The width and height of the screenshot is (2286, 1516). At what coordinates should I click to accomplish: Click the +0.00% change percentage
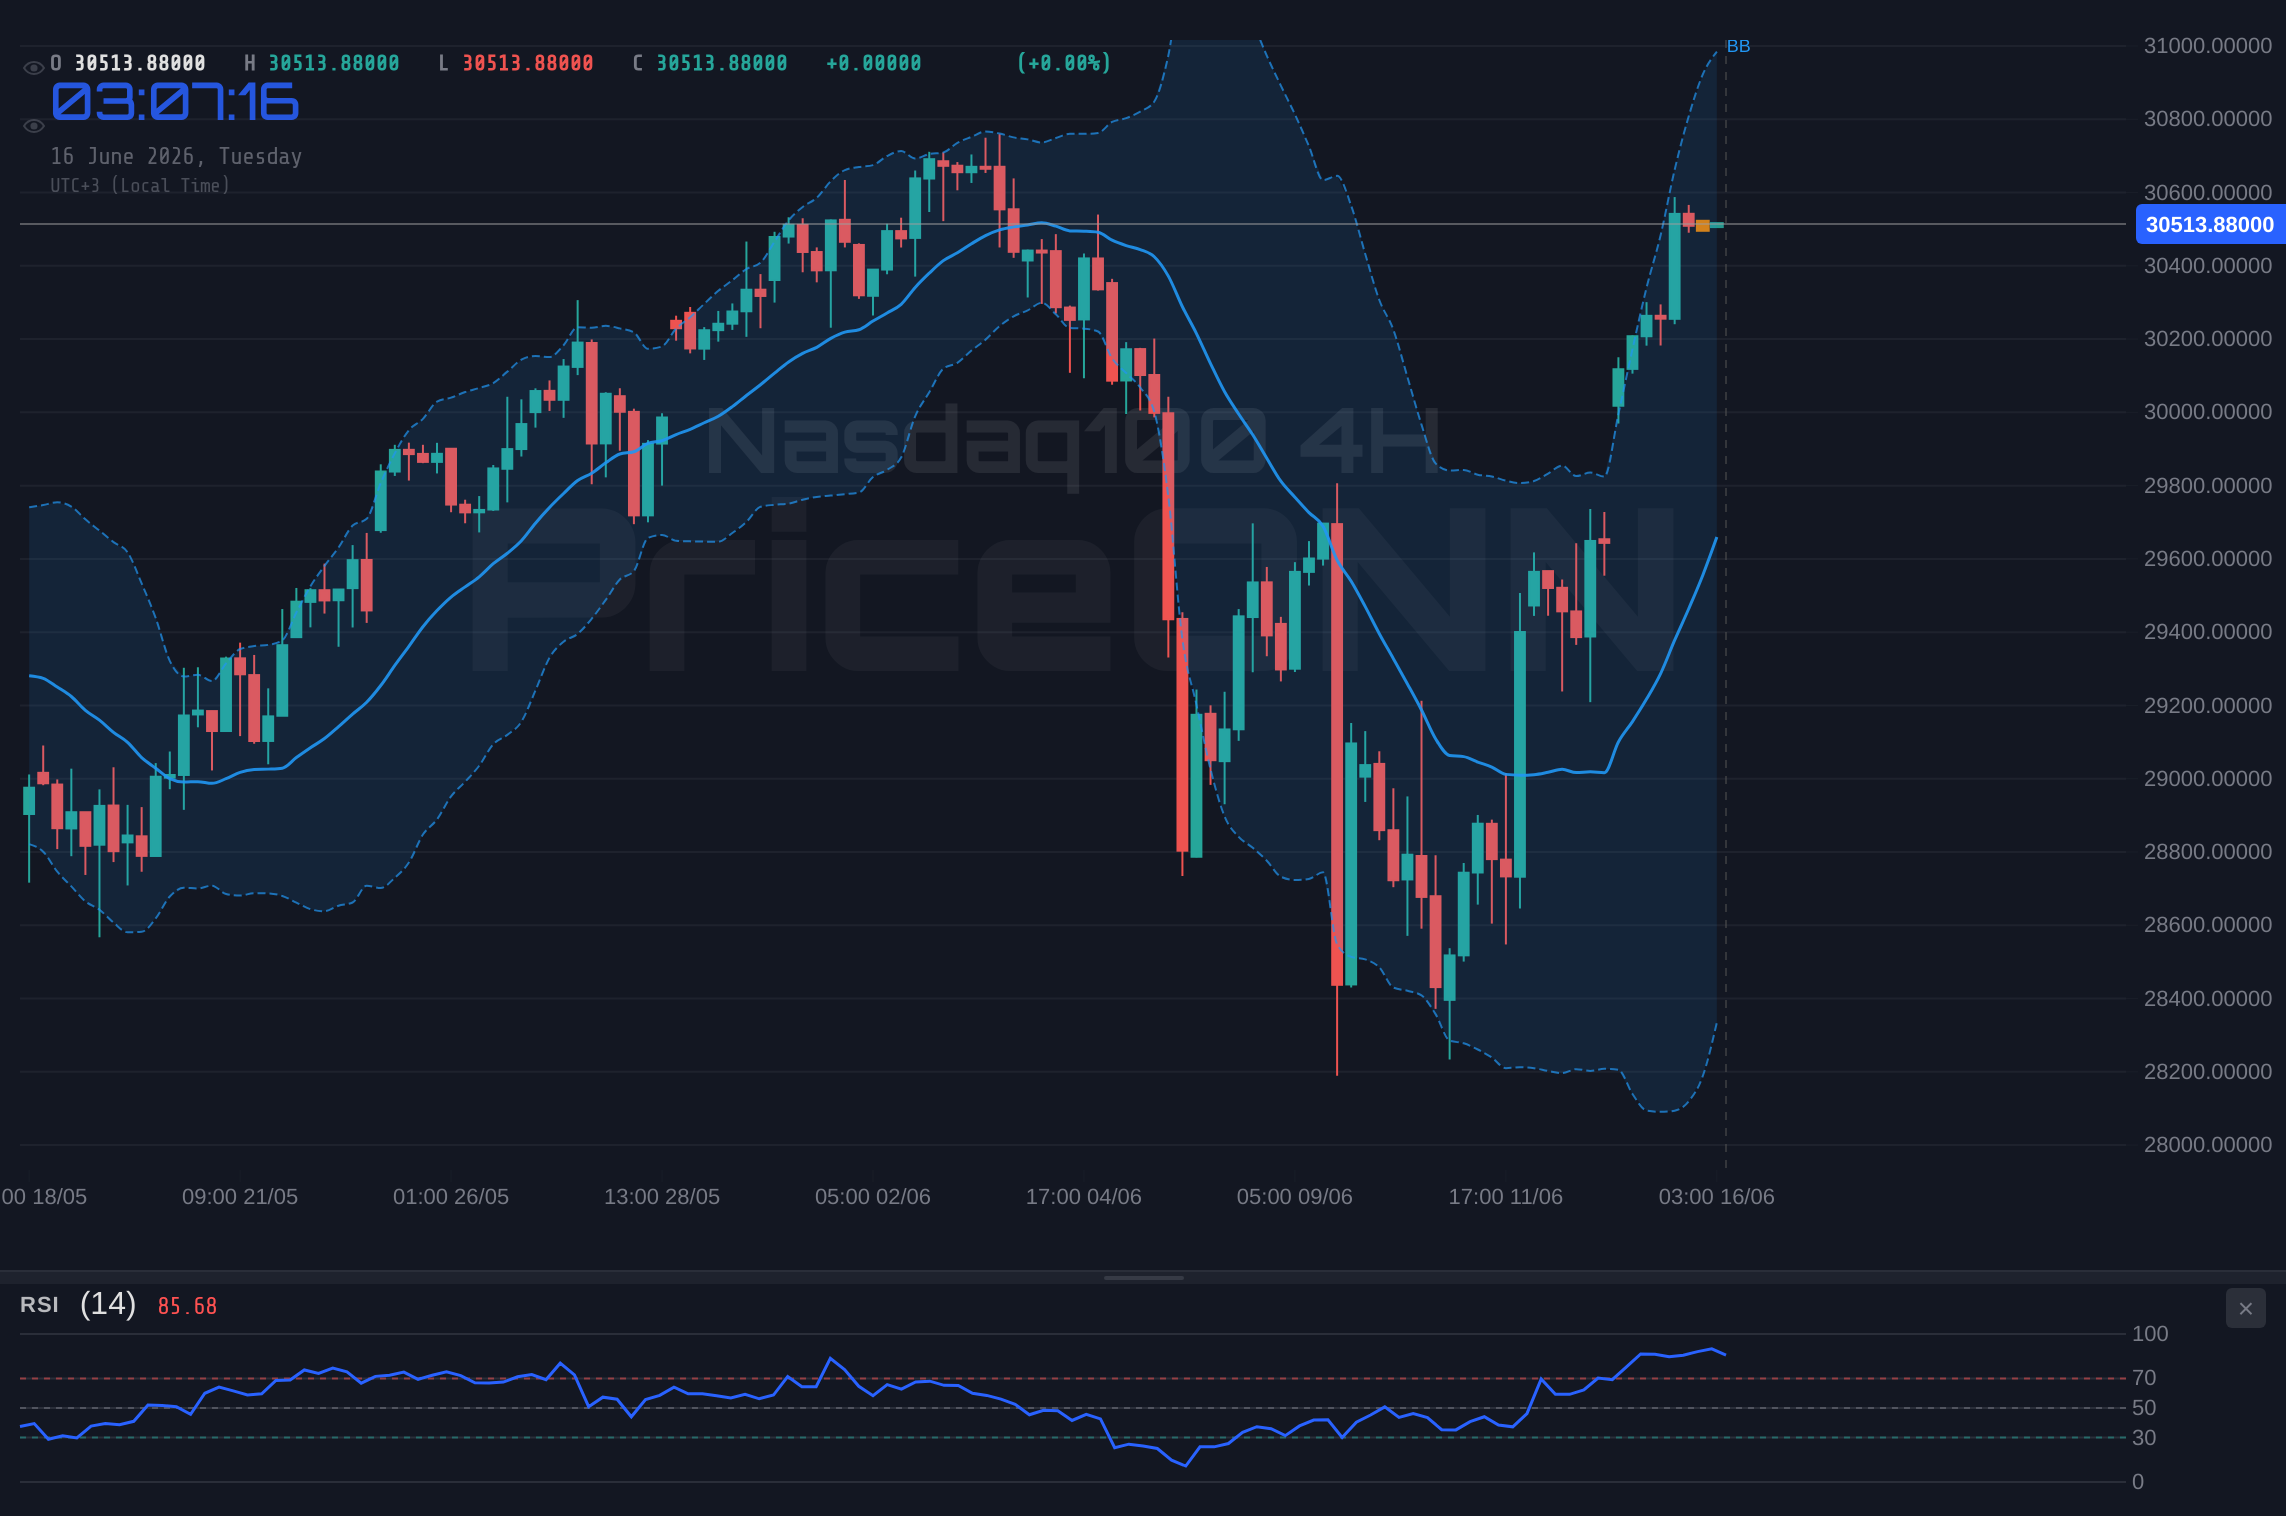tap(1064, 63)
